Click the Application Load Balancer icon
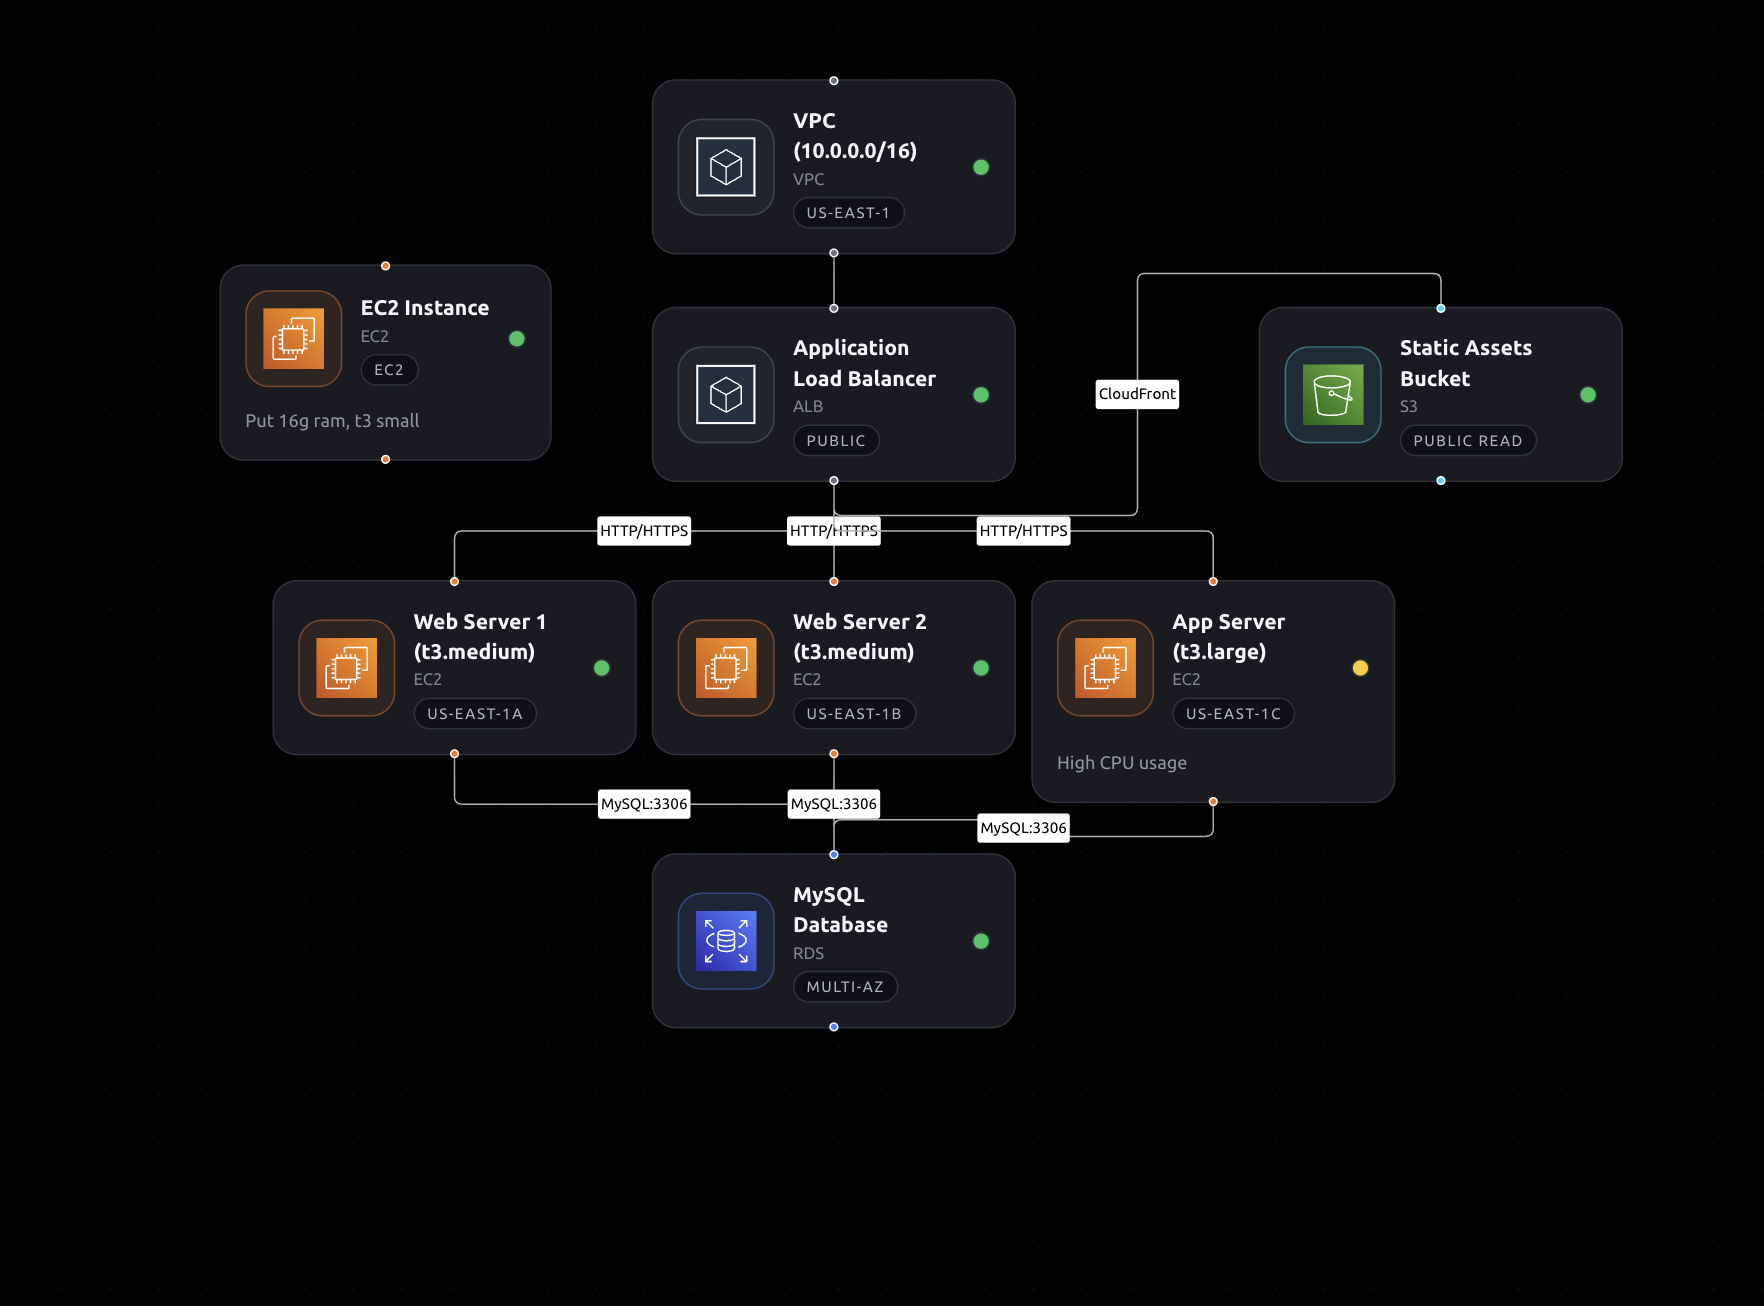The width and height of the screenshot is (1764, 1306). click(726, 395)
